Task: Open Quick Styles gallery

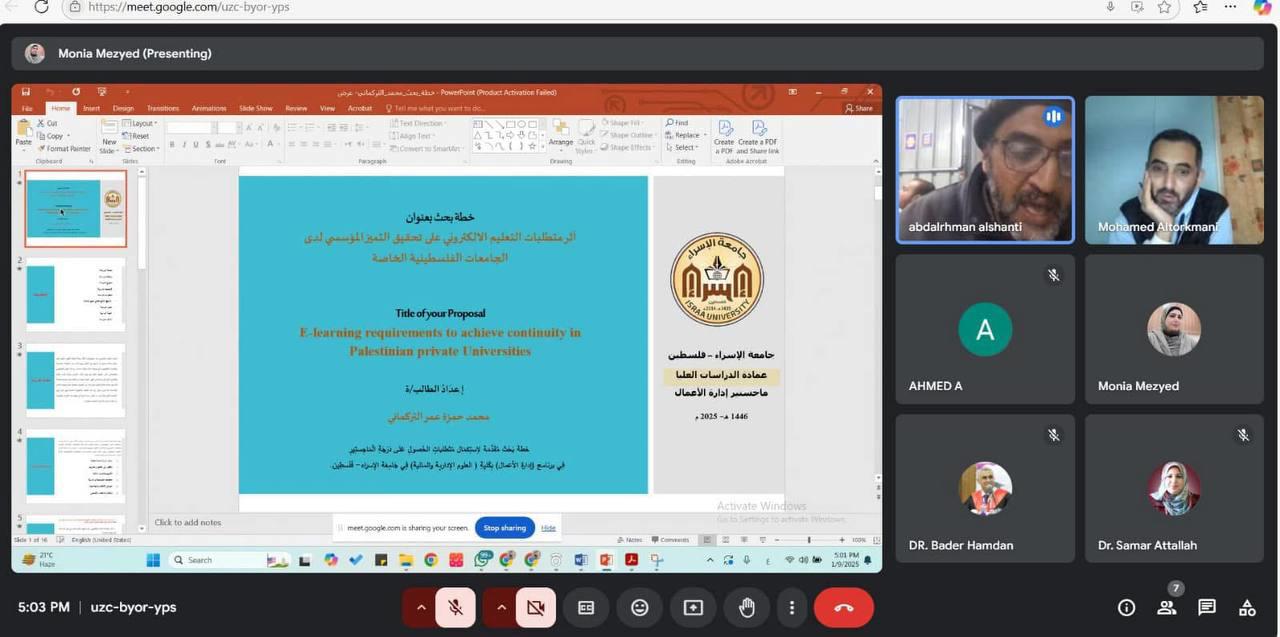Action: 586,136
